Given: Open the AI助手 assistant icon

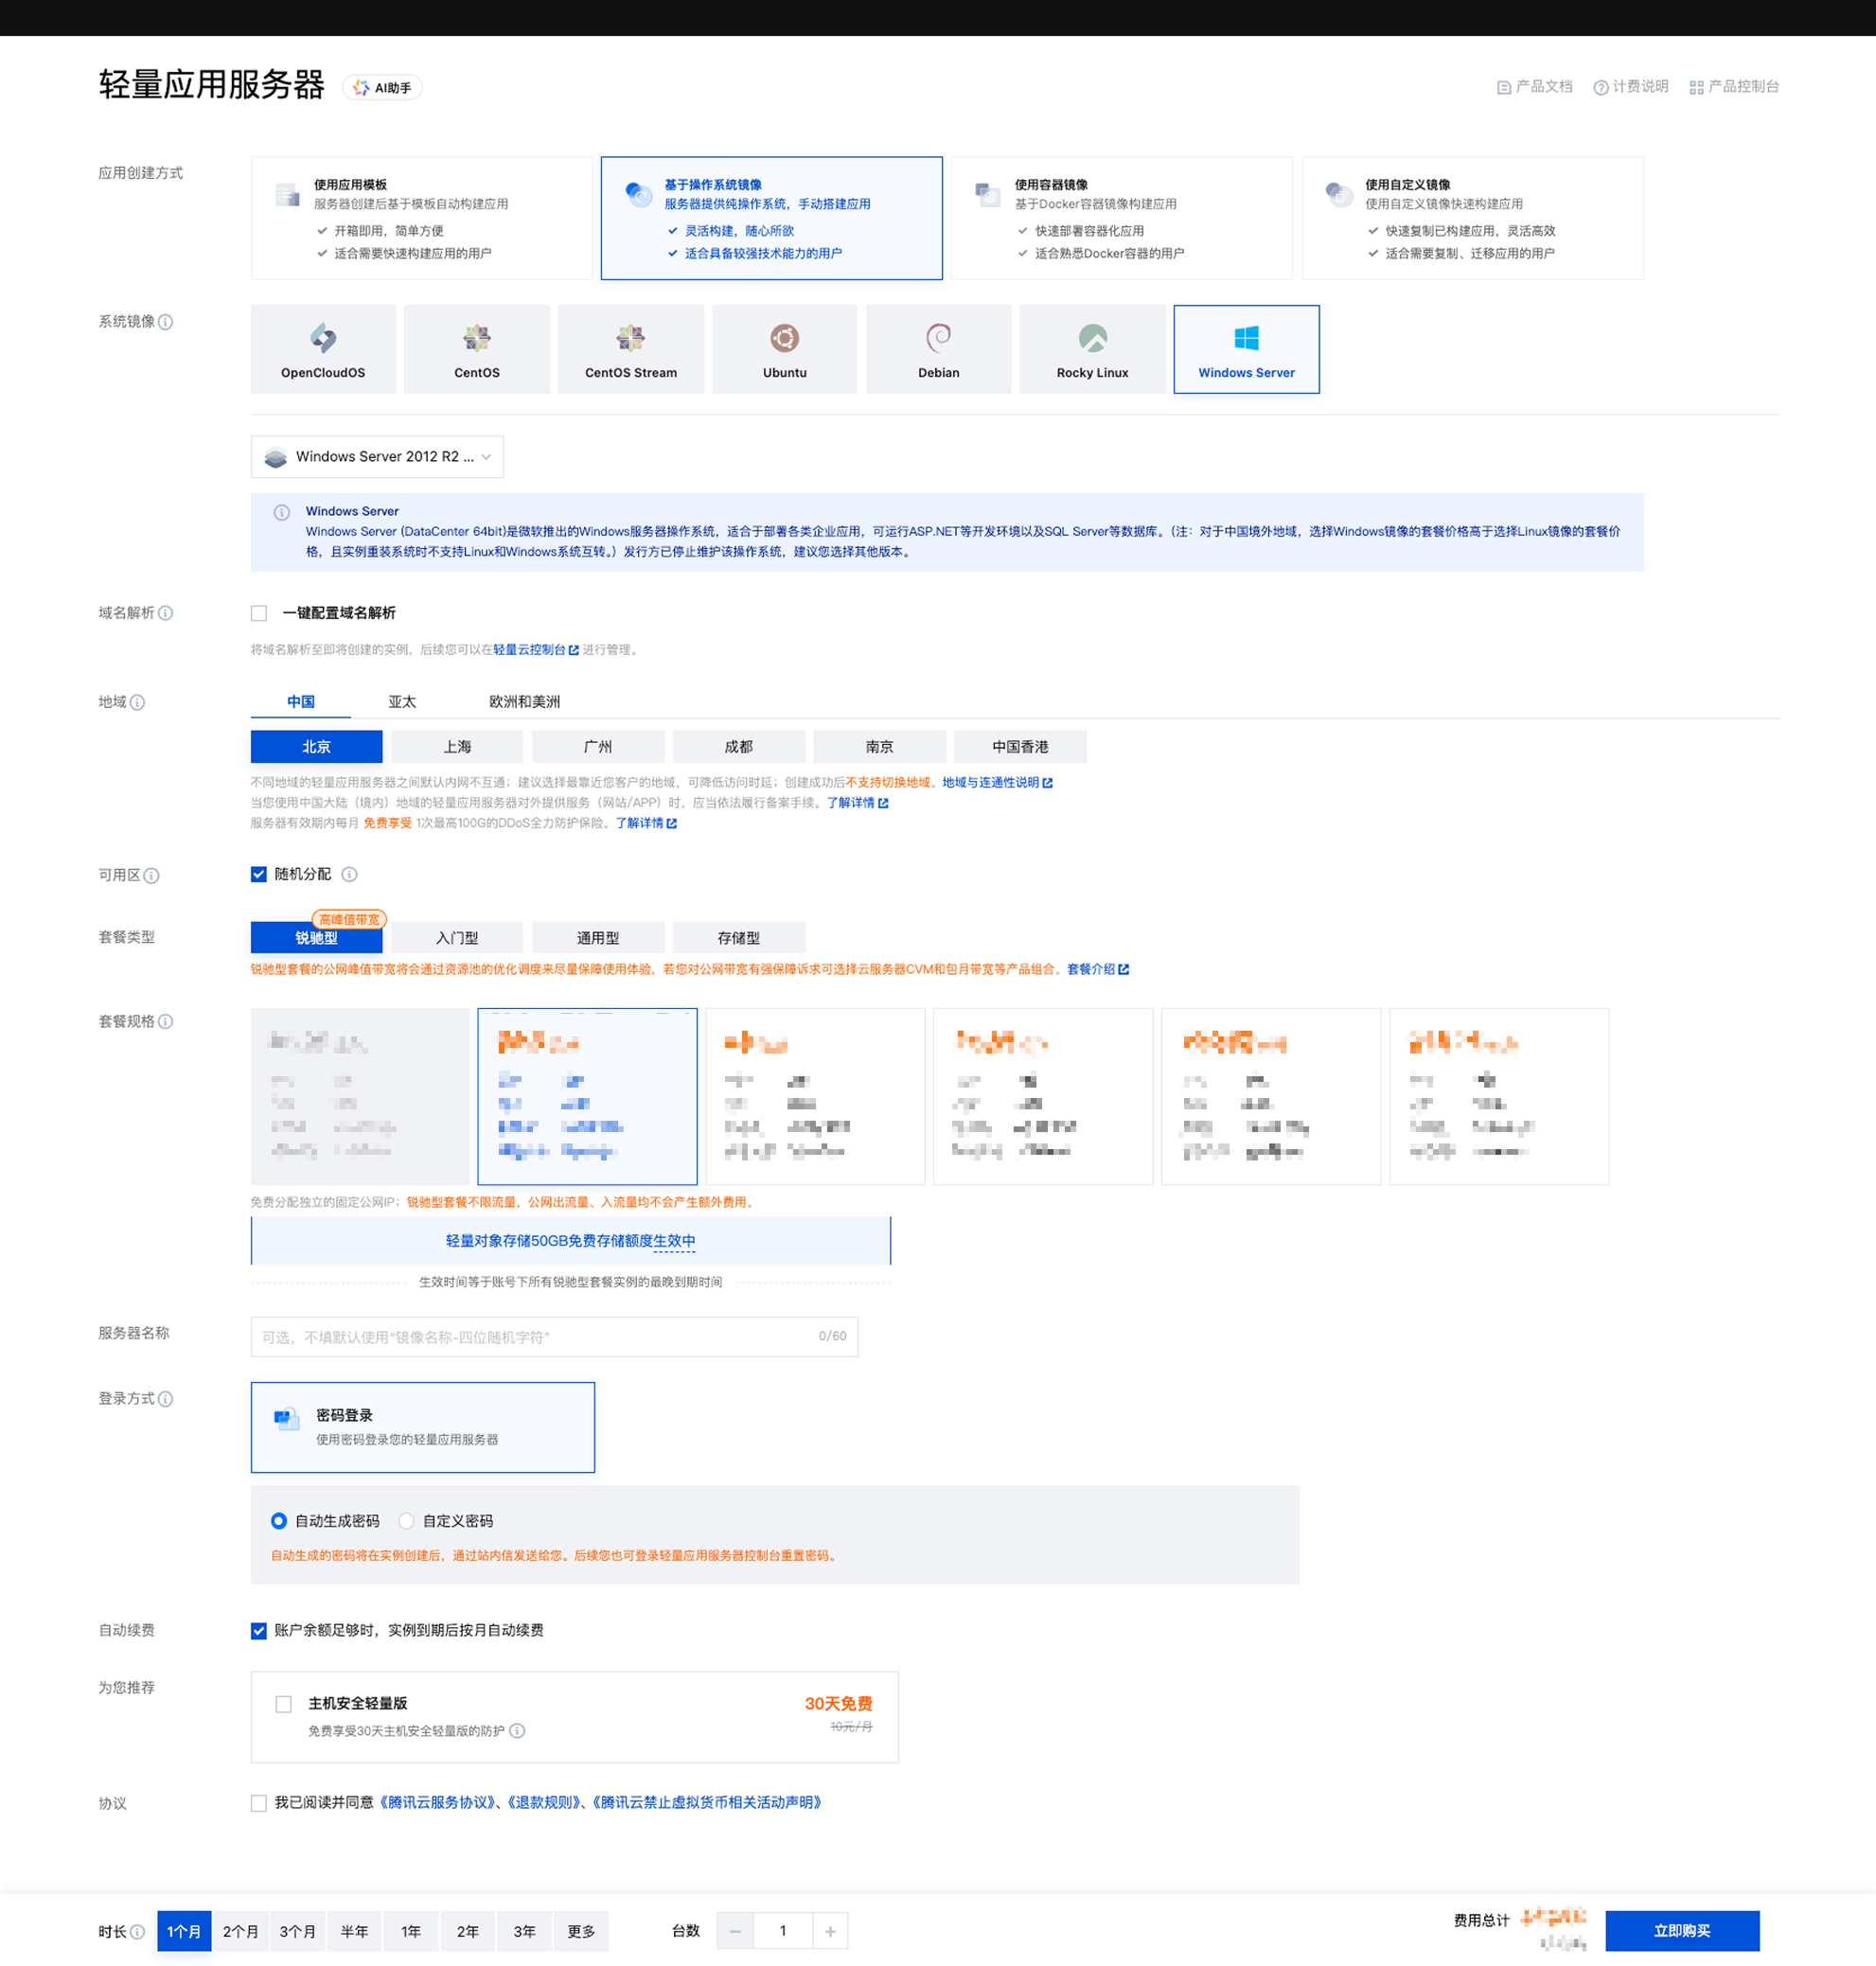Looking at the screenshot, I should 362,88.
